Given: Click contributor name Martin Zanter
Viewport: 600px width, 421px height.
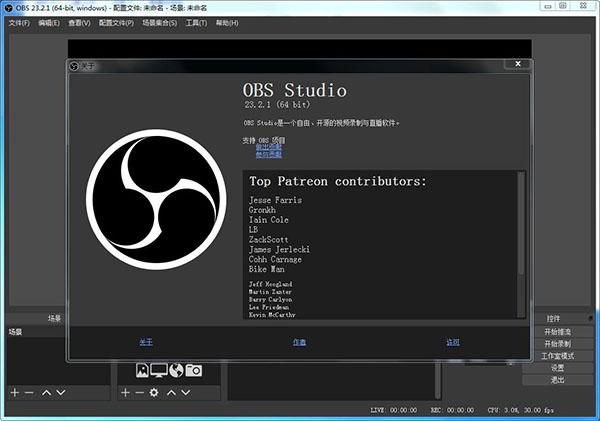Looking at the screenshot, I should [270, 292].
